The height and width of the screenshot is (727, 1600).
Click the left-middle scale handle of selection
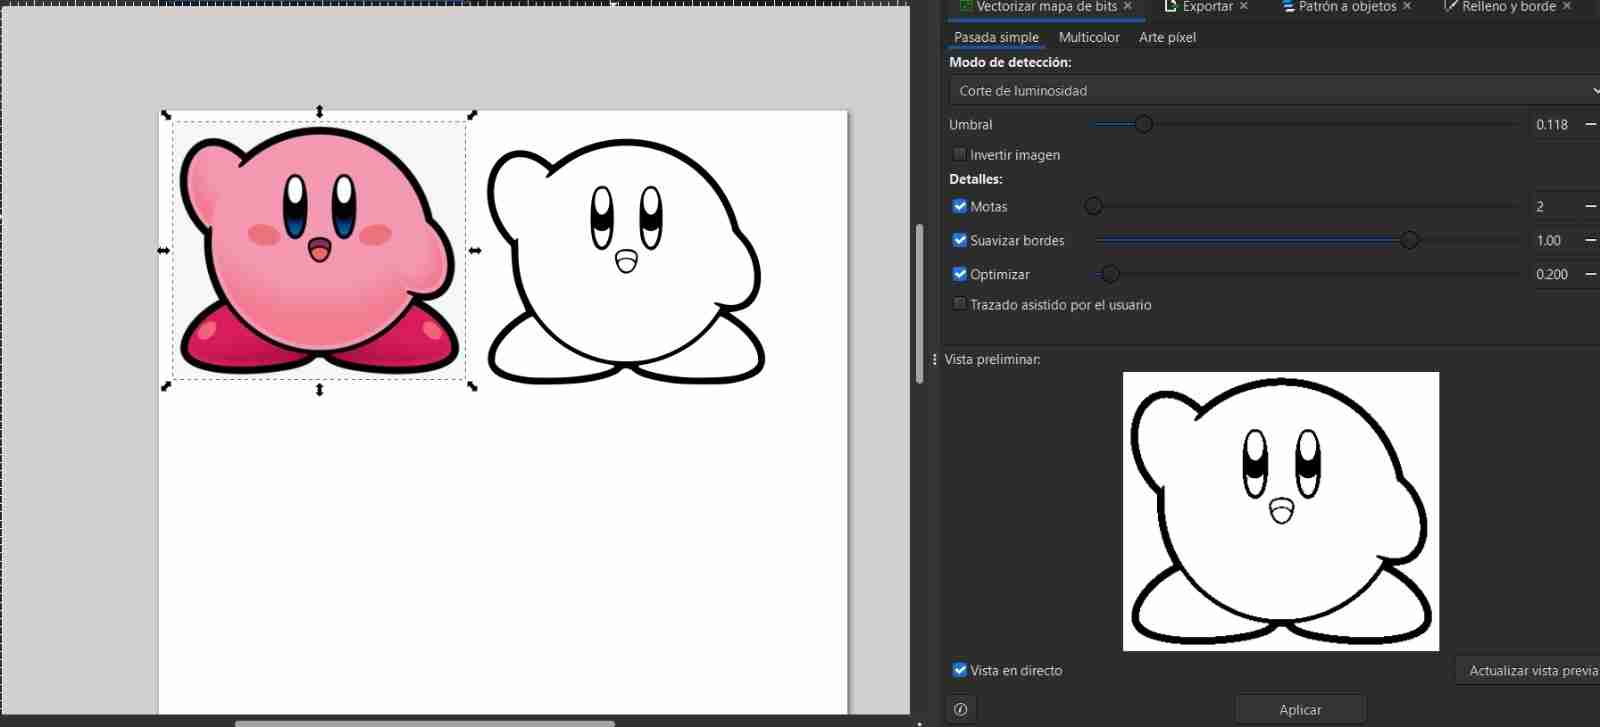coord(163,250)
